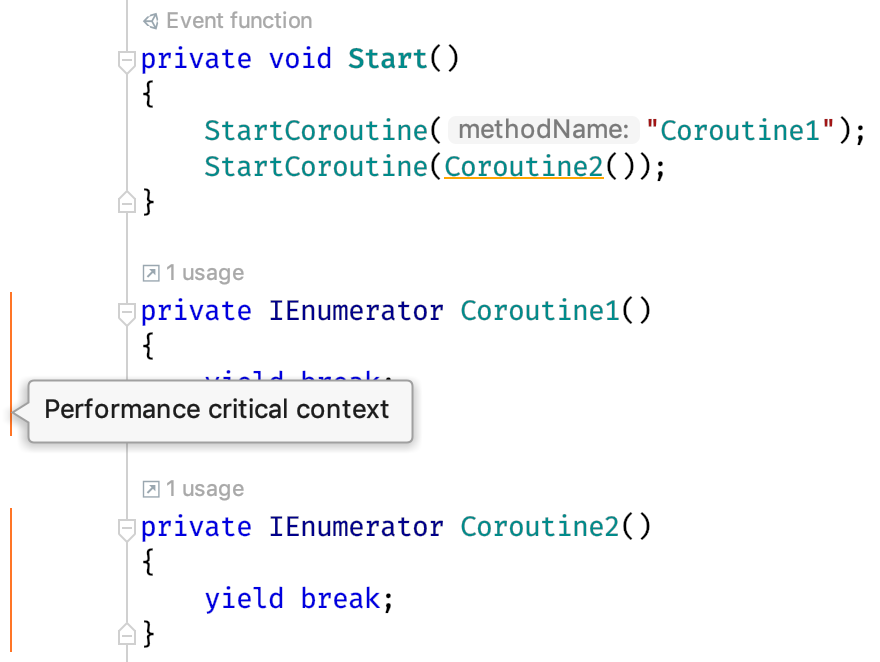Click the arrow icon beside Coroutine2's usage count
880x662 pixels.
tap(150, 489)
